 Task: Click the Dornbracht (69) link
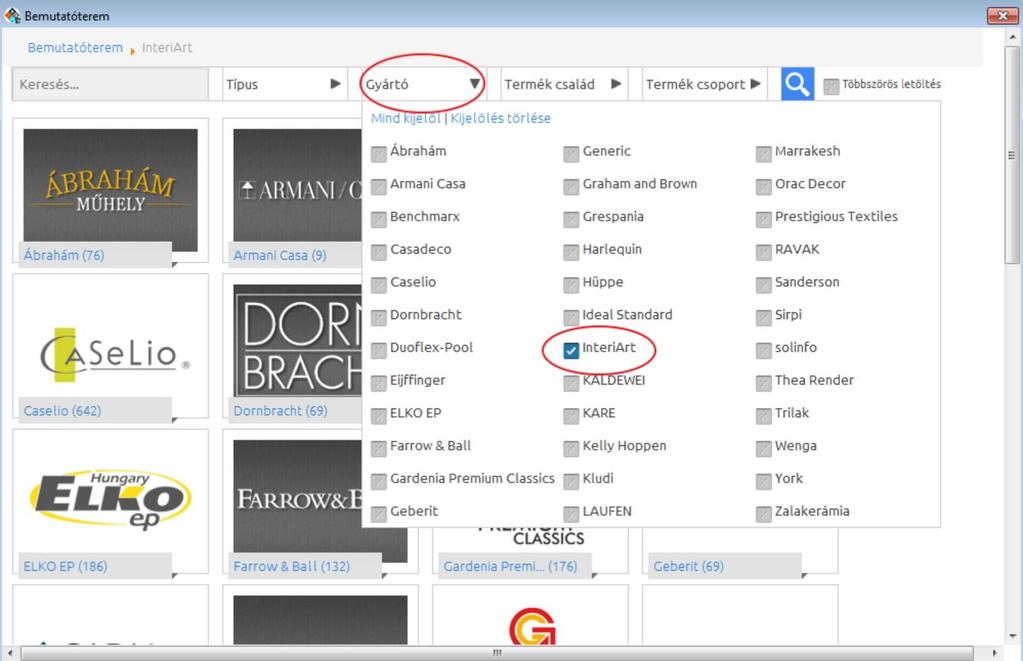pyautogui.click(x=281, y=411)
